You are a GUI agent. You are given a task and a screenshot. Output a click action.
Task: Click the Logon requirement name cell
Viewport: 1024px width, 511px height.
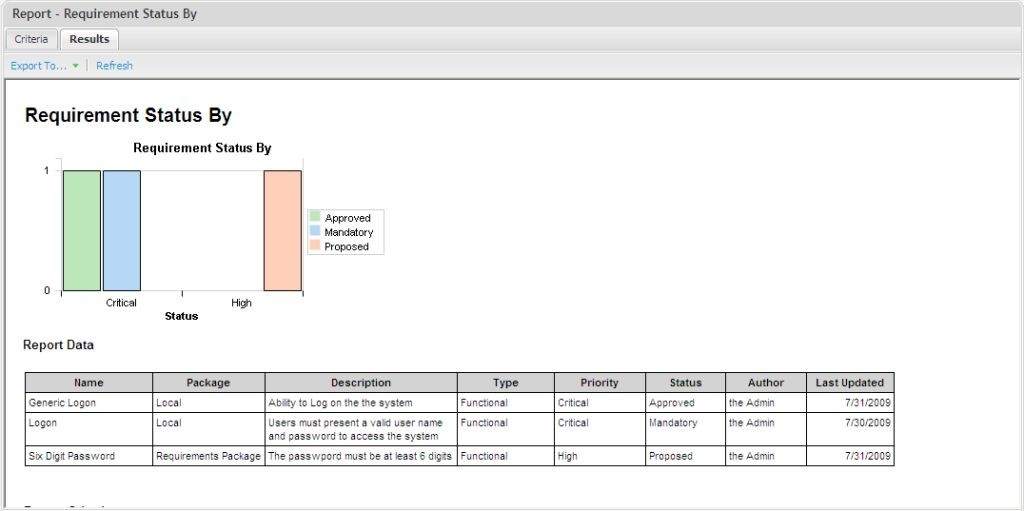(x=43, y=423)
